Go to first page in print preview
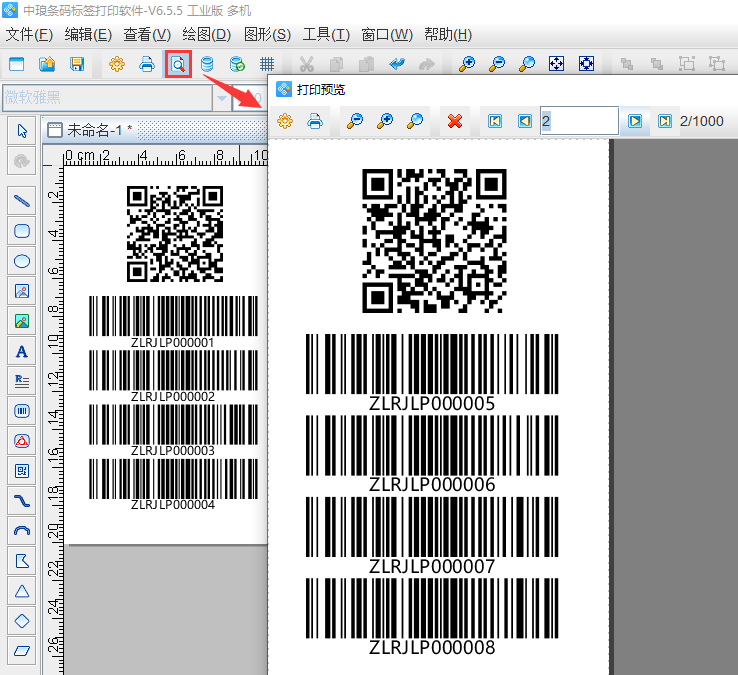This screenshot has width=738, height=675. point(495,121)
